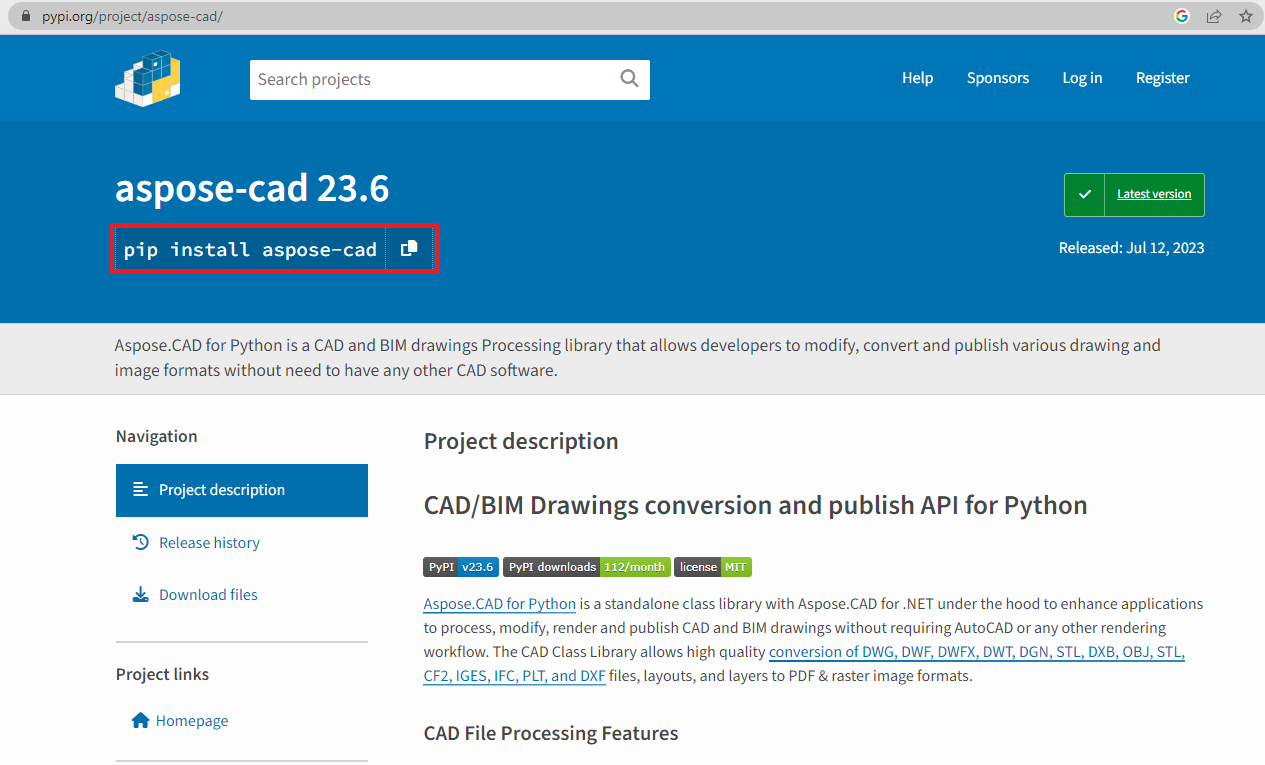Click the Project links heading
This screenshot has width=1265, height=765.
[163, 674]
